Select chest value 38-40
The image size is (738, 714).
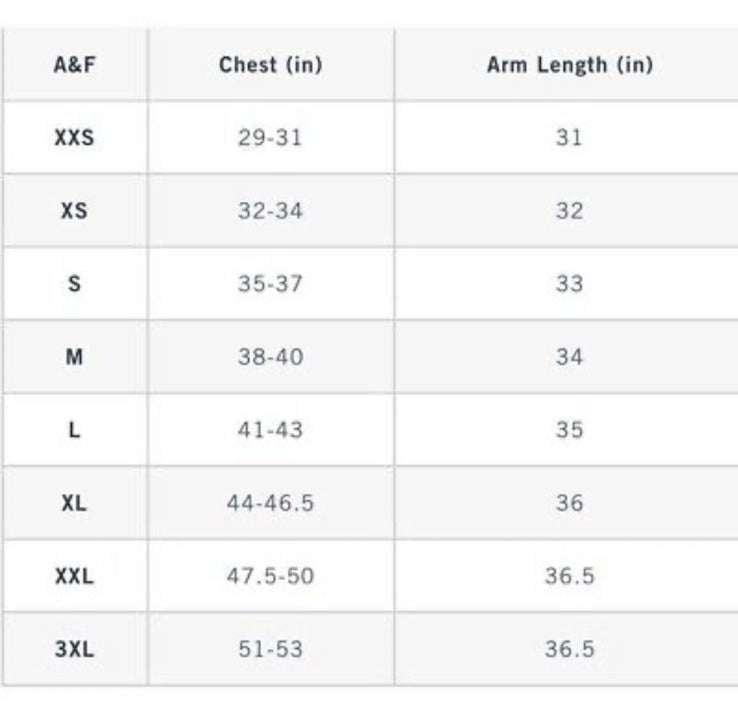pyautogui.click(x=271, y=357)
